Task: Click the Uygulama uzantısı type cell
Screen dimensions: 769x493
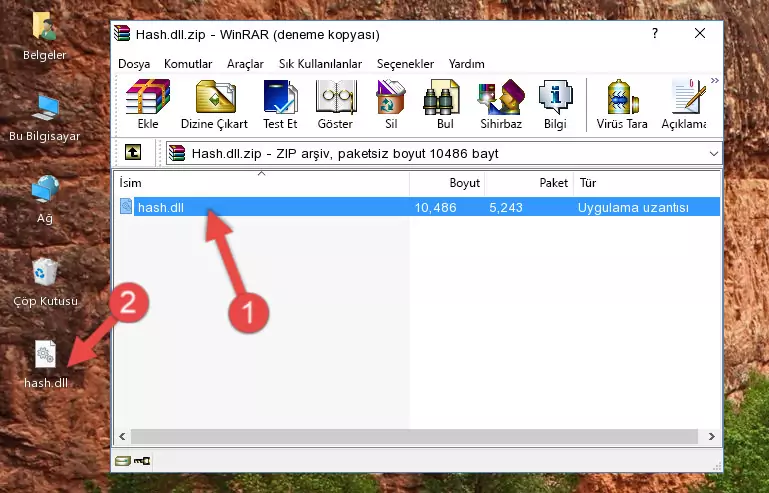Action: [633, 208]
